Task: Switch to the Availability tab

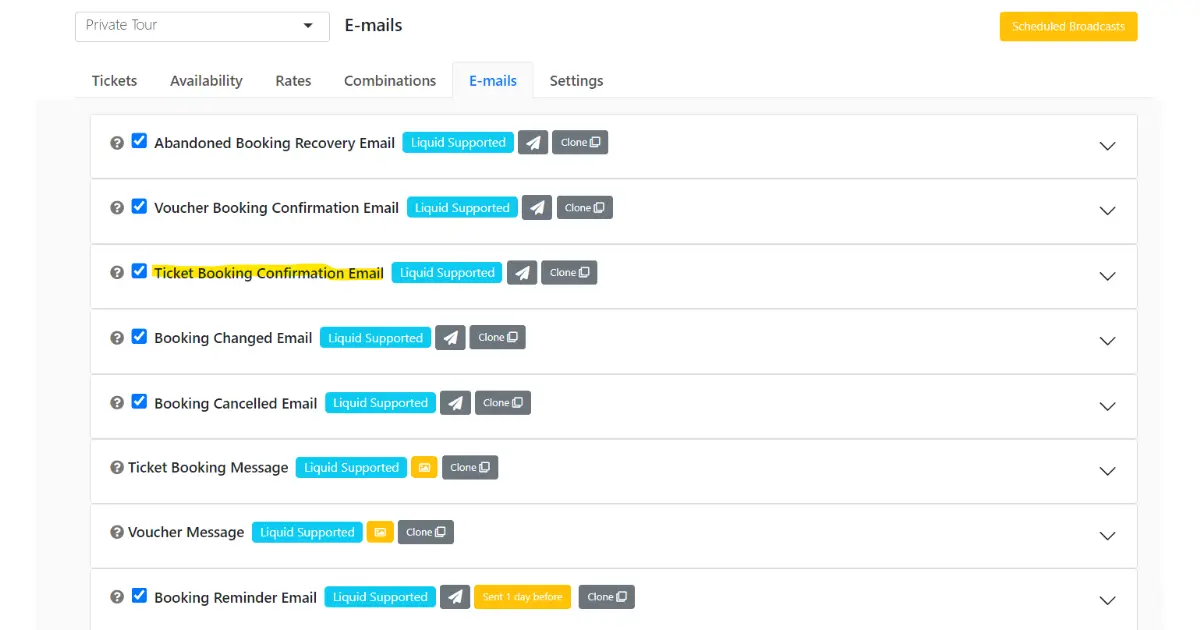Action: click(206, 80)
